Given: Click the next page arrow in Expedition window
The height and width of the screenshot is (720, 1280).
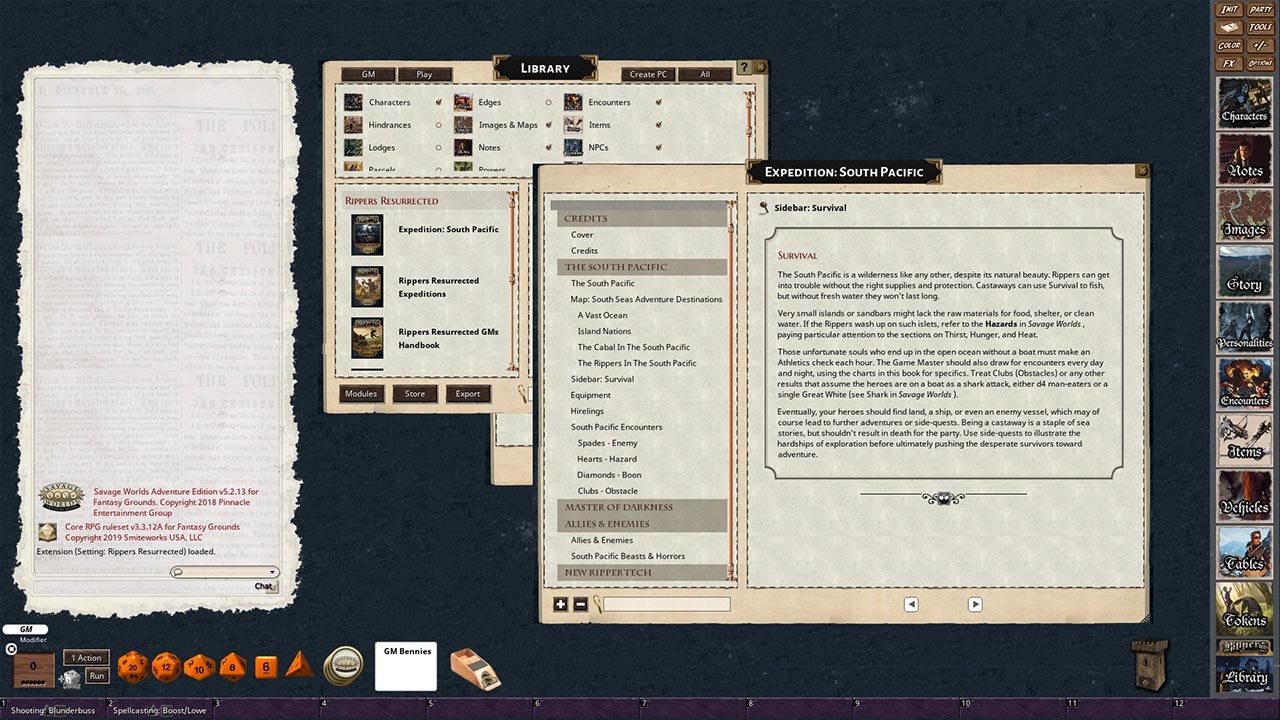Looking at the screenshot, I should 974,604.
